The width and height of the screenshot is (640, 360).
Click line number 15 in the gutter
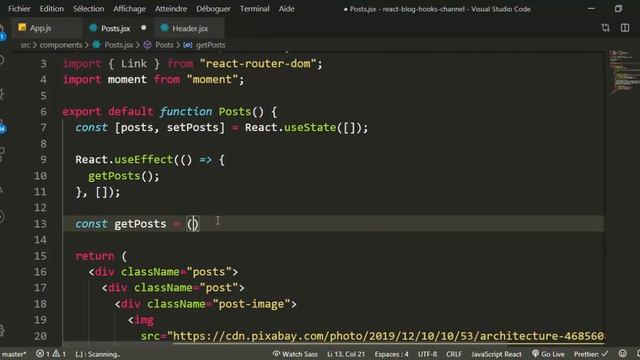(x=40, y=256)
